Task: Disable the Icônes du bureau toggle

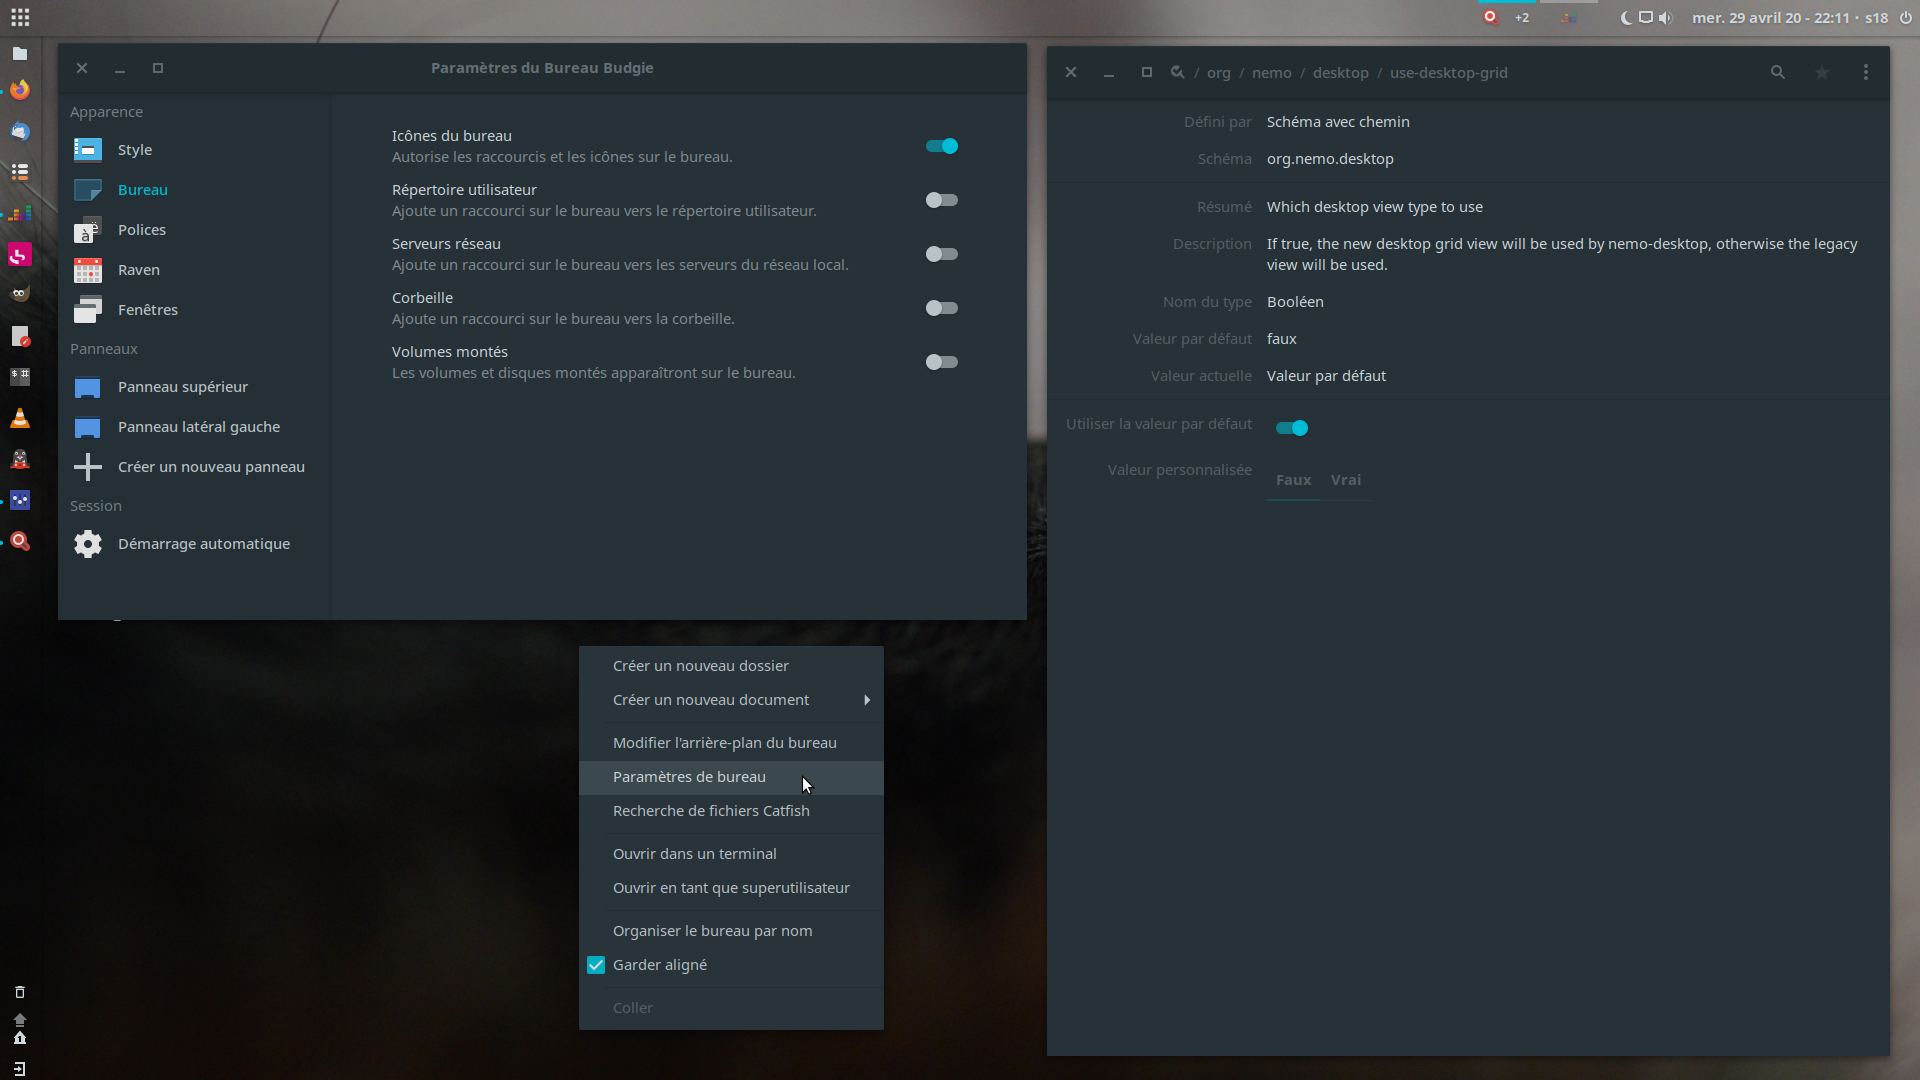Action: (941, 146)
